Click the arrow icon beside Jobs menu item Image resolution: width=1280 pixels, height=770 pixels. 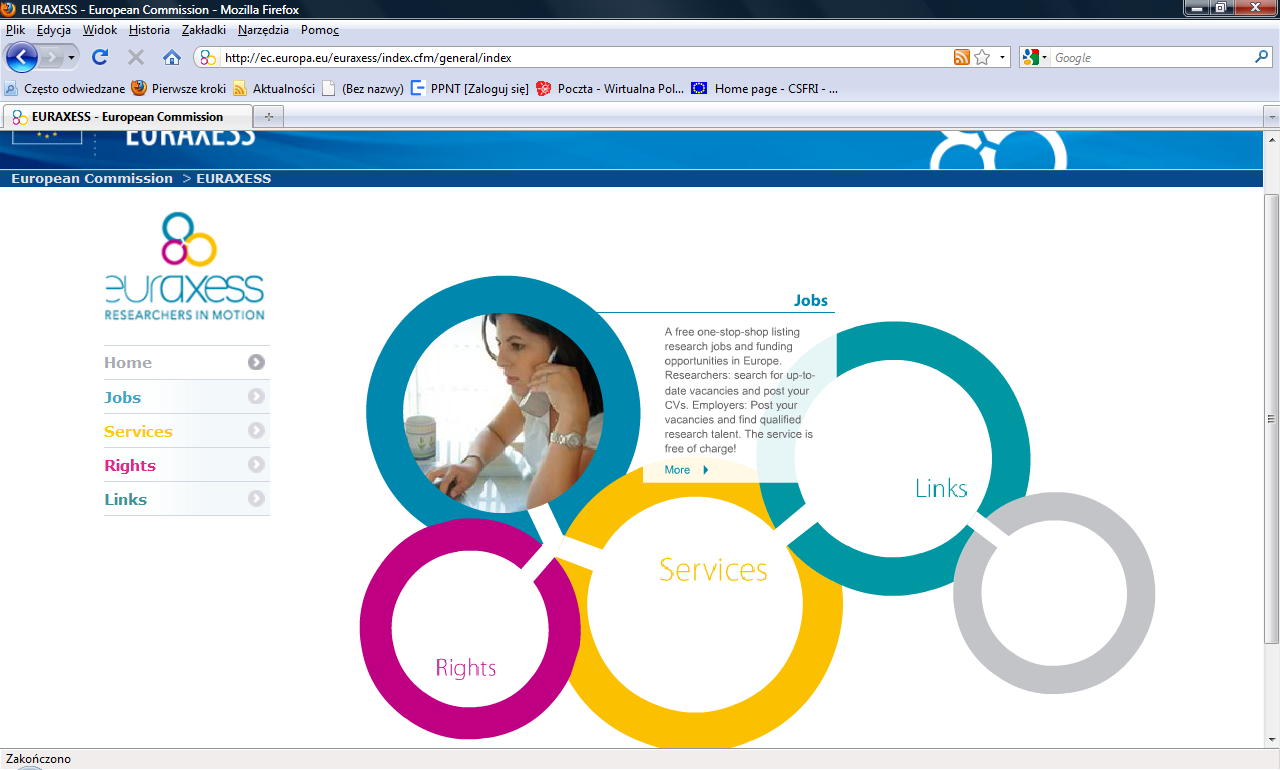pos(257,396)
